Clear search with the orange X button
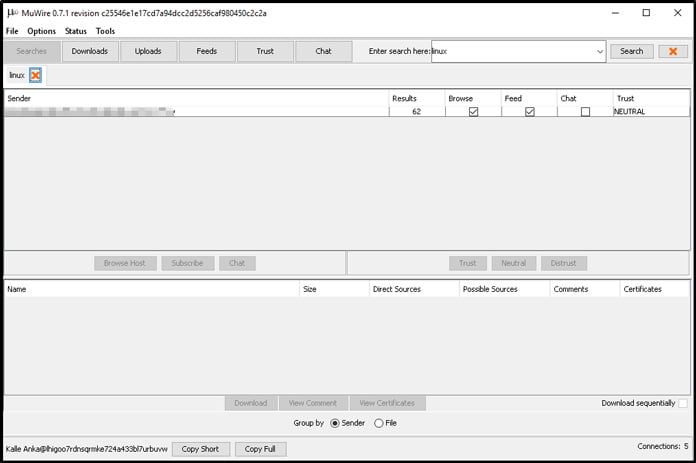This screenshot has width=696, height=463. (673, 51)
